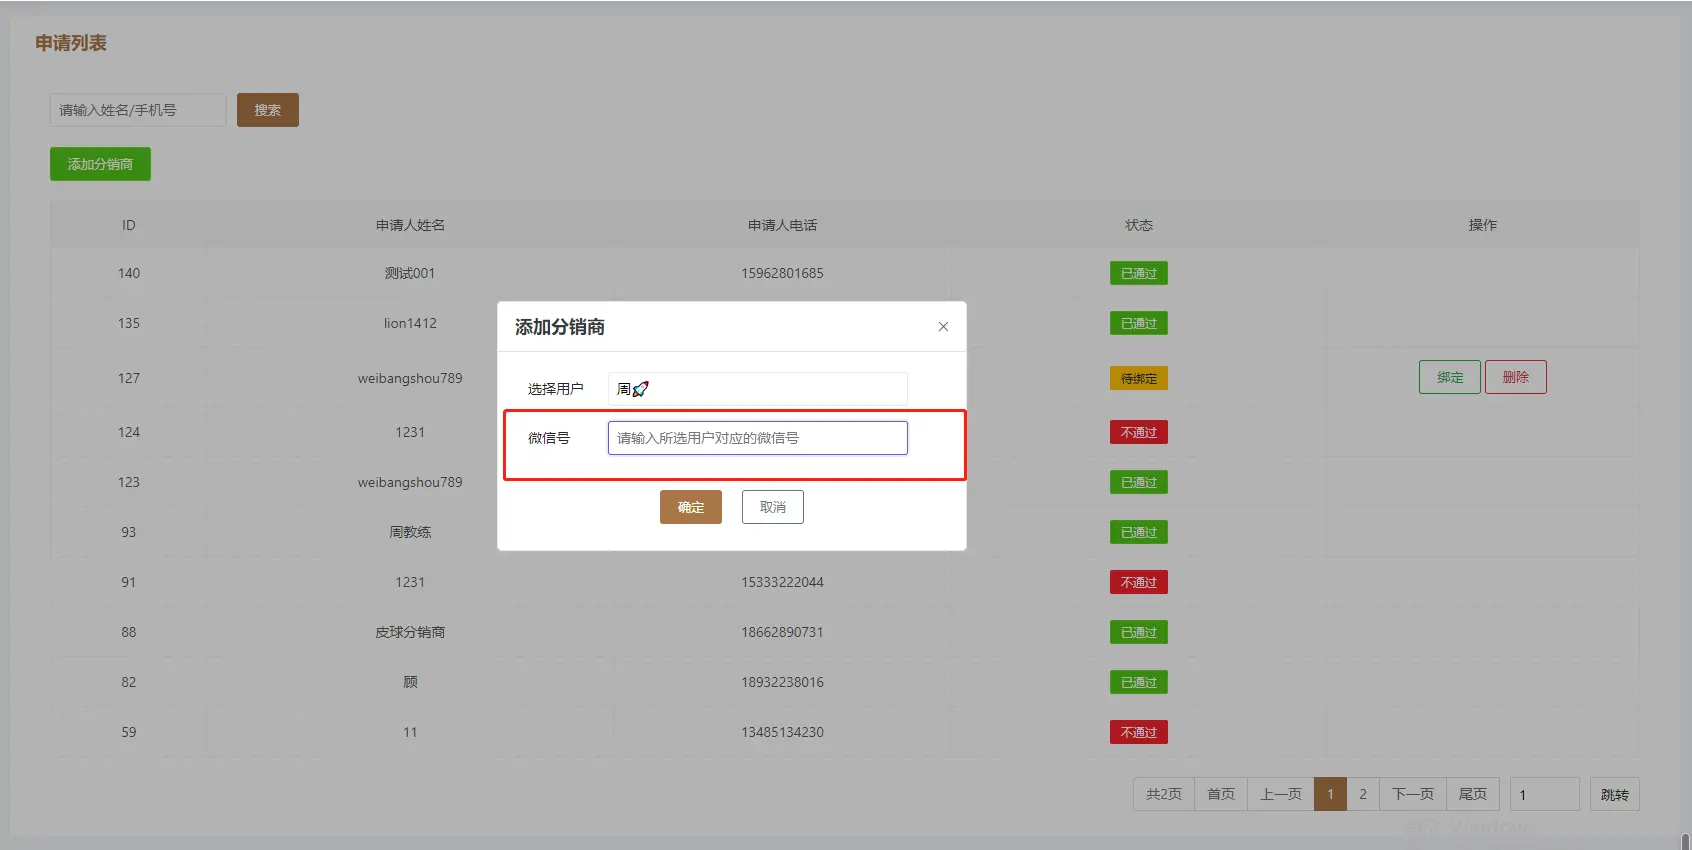
Task: Click the page number jump input
Action: click(1544, 794)
